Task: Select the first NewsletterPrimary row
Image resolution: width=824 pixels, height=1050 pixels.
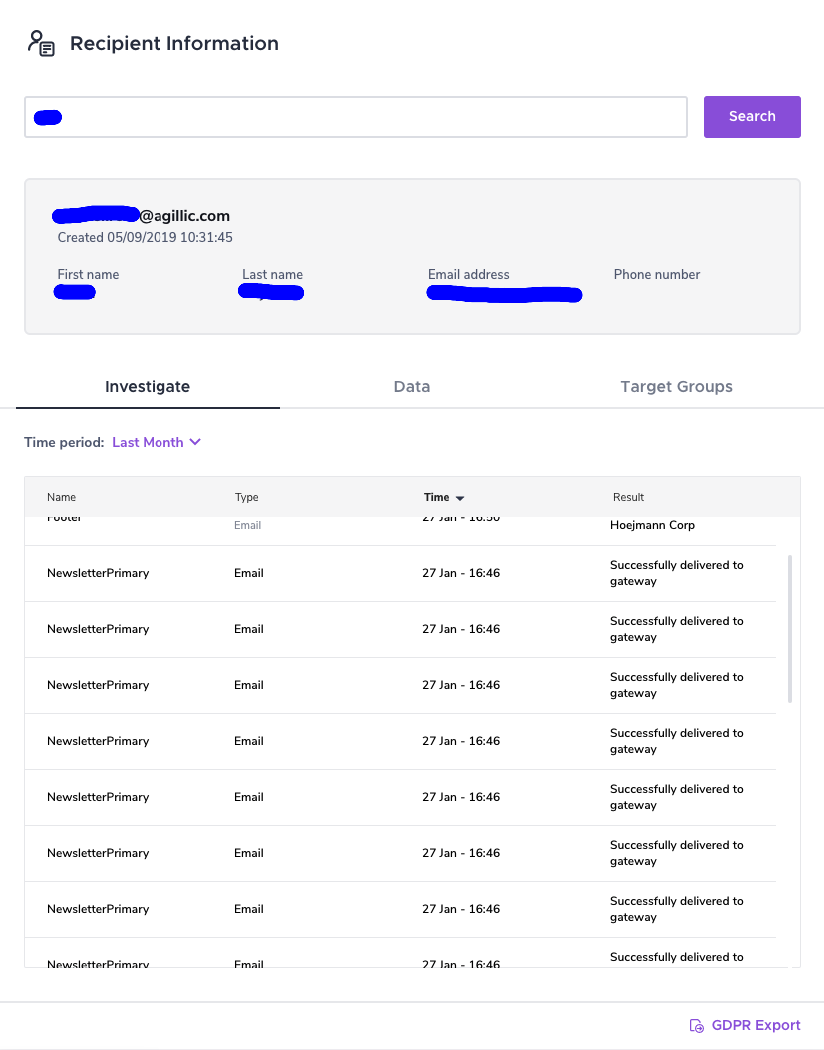Action: point(98,573)
